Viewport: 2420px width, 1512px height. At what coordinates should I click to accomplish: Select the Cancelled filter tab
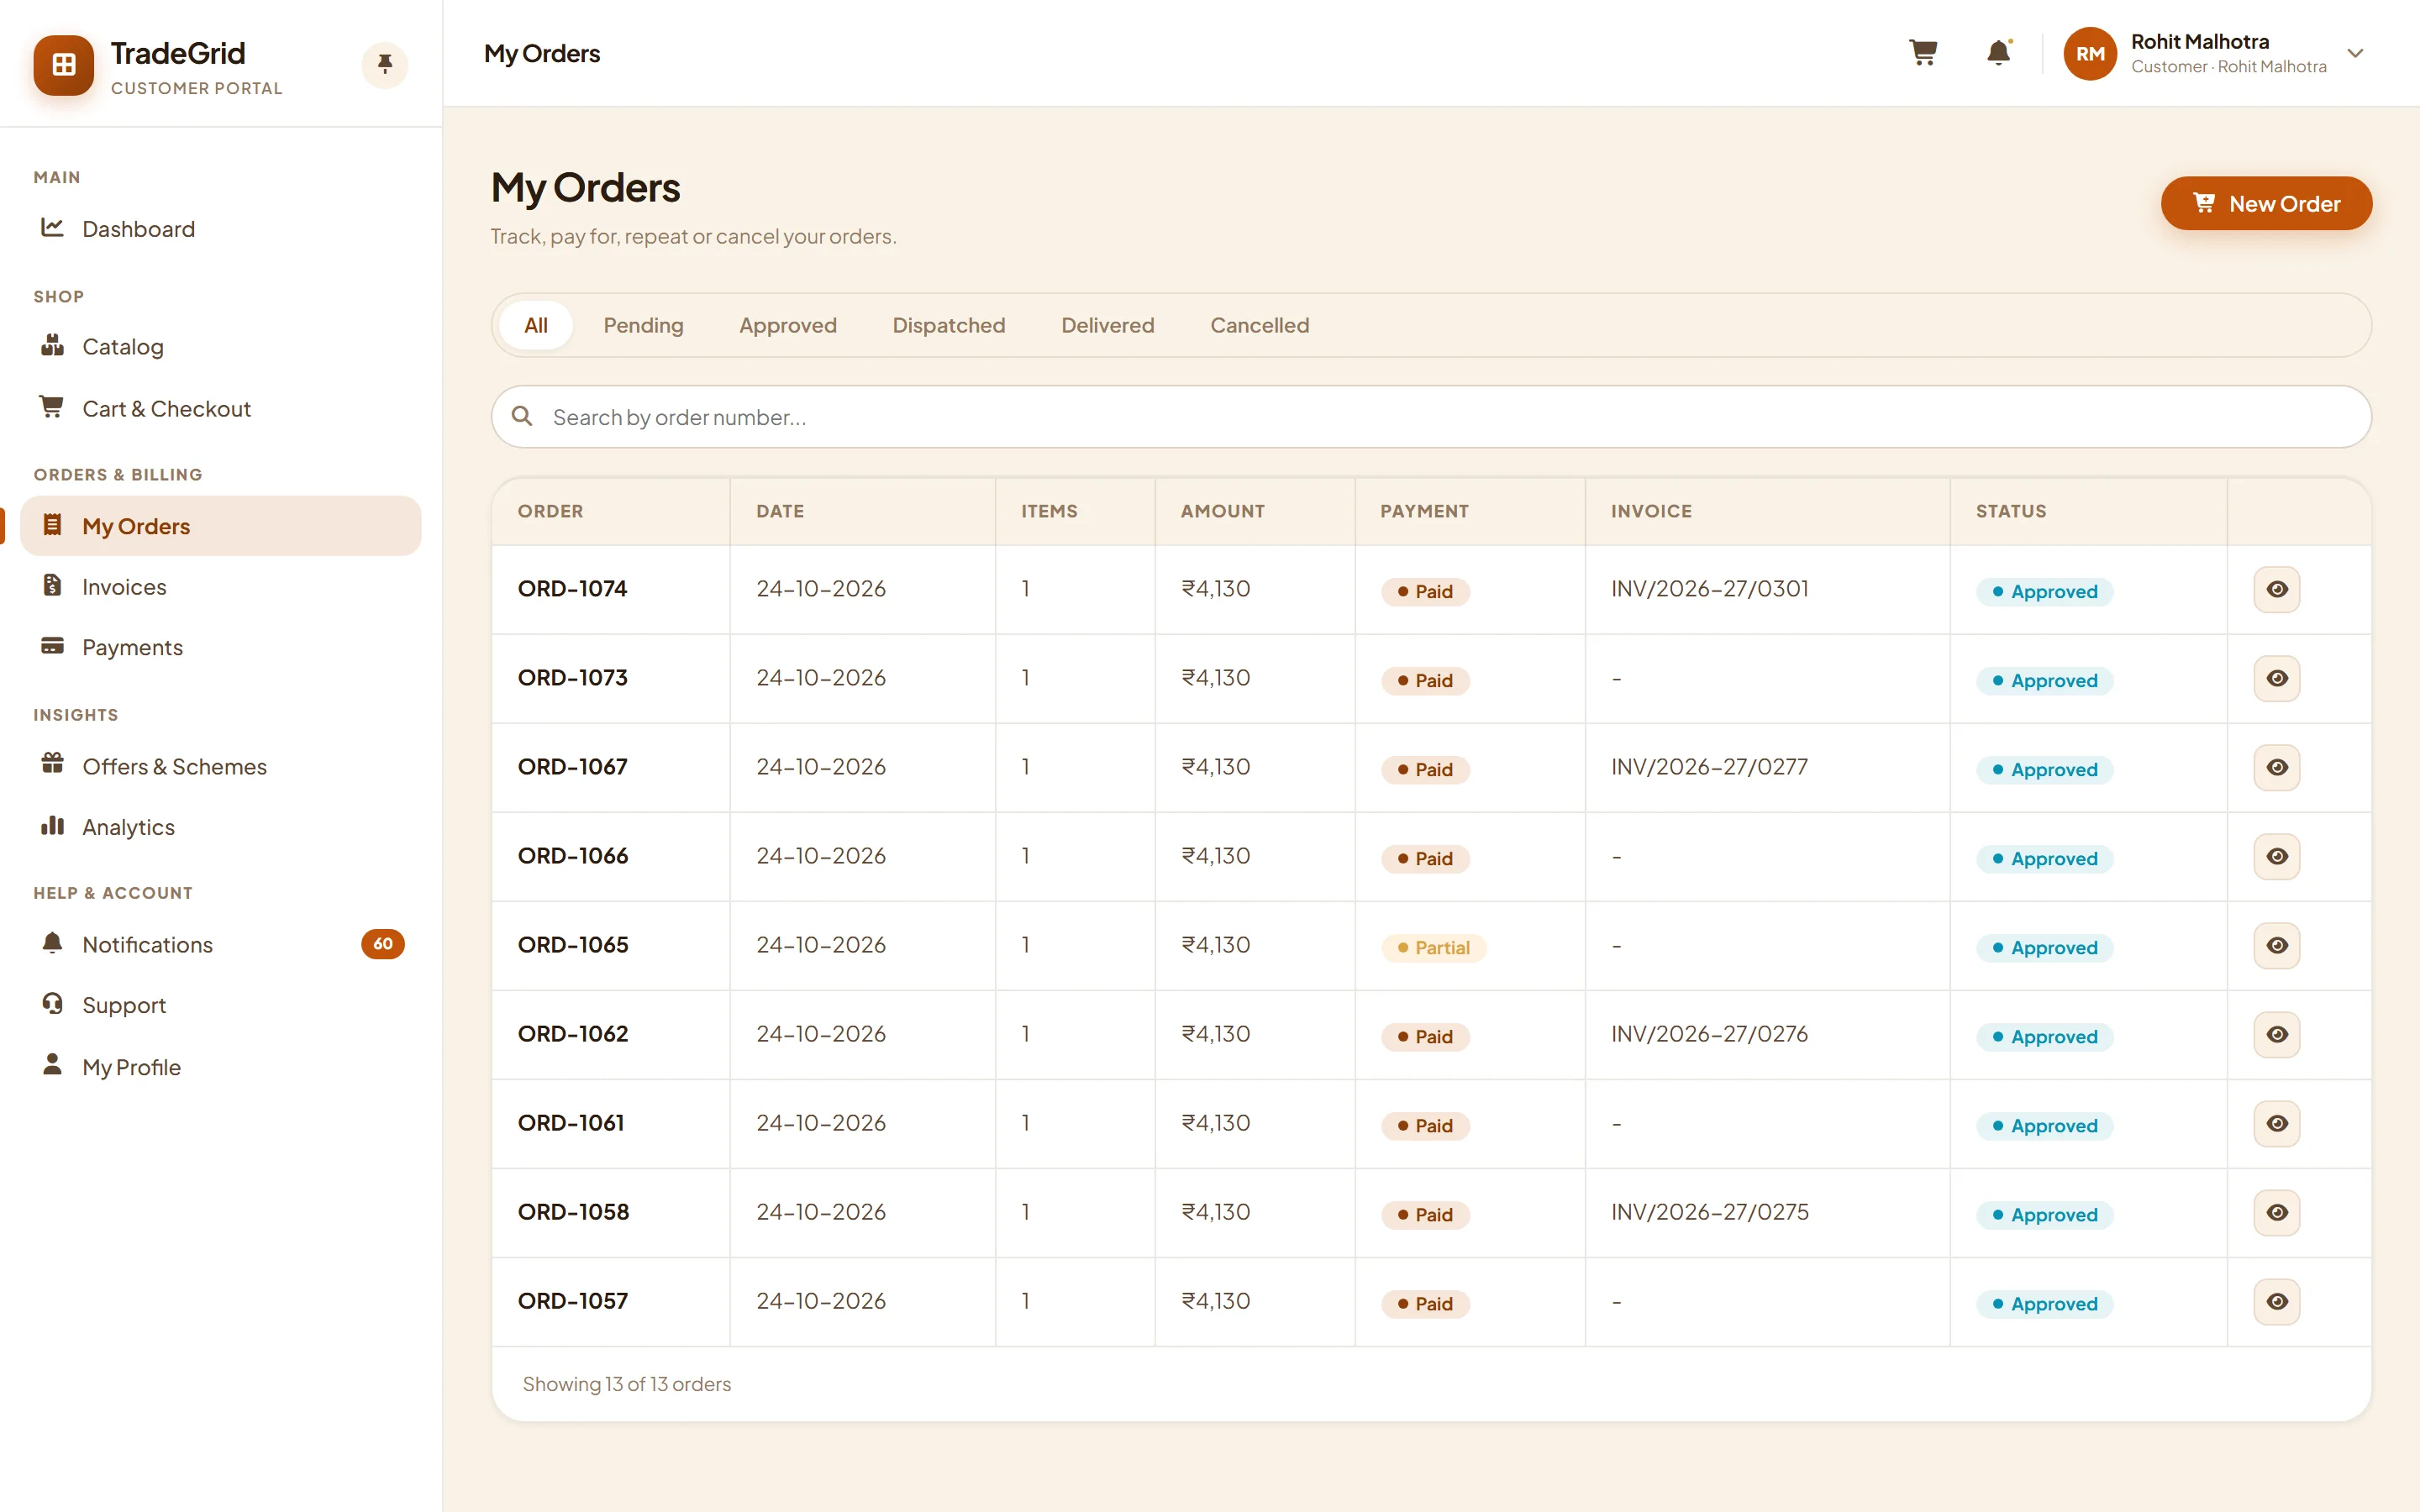pos(1259,325)
